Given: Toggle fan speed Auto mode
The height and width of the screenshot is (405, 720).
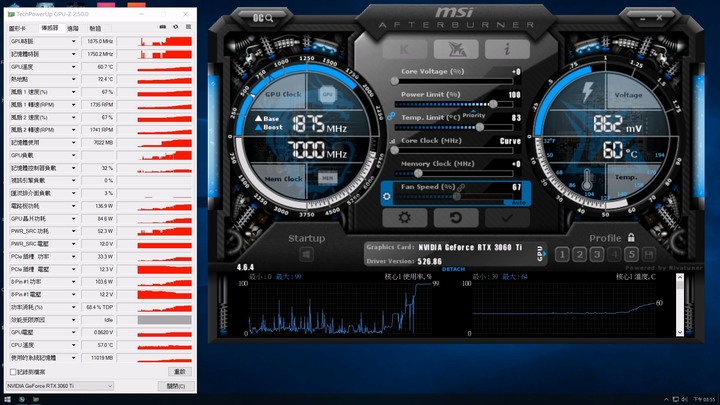Looking at the screenshot, I should [518, 202].
